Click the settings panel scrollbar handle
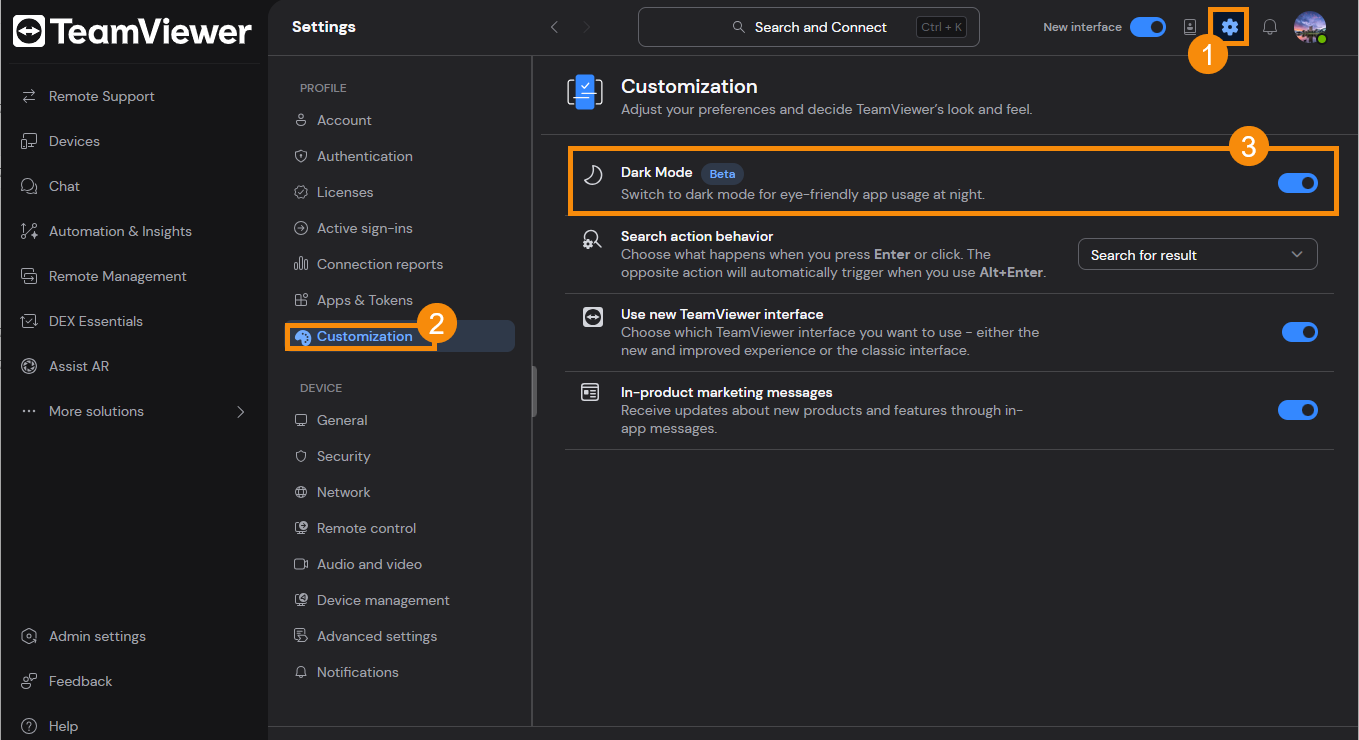This screenshot has width=1359, height=740. pyautogui.click(x=534, y=391)
